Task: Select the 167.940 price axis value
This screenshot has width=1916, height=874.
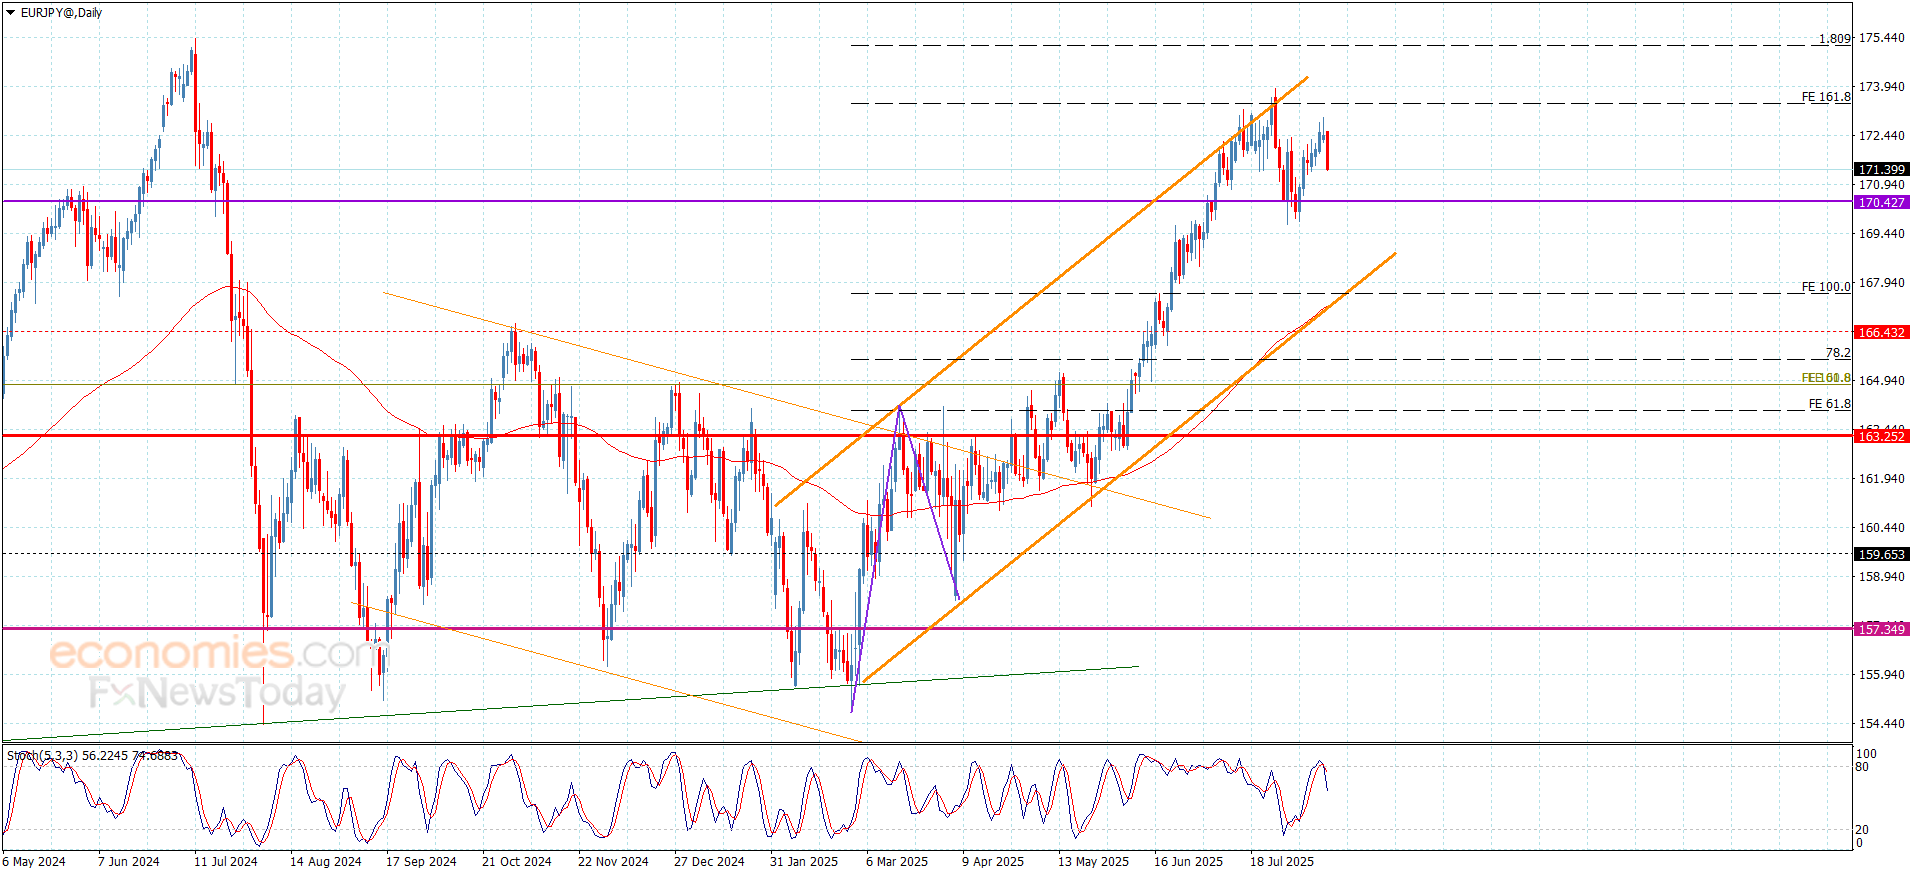Action: click(1881, 283)
